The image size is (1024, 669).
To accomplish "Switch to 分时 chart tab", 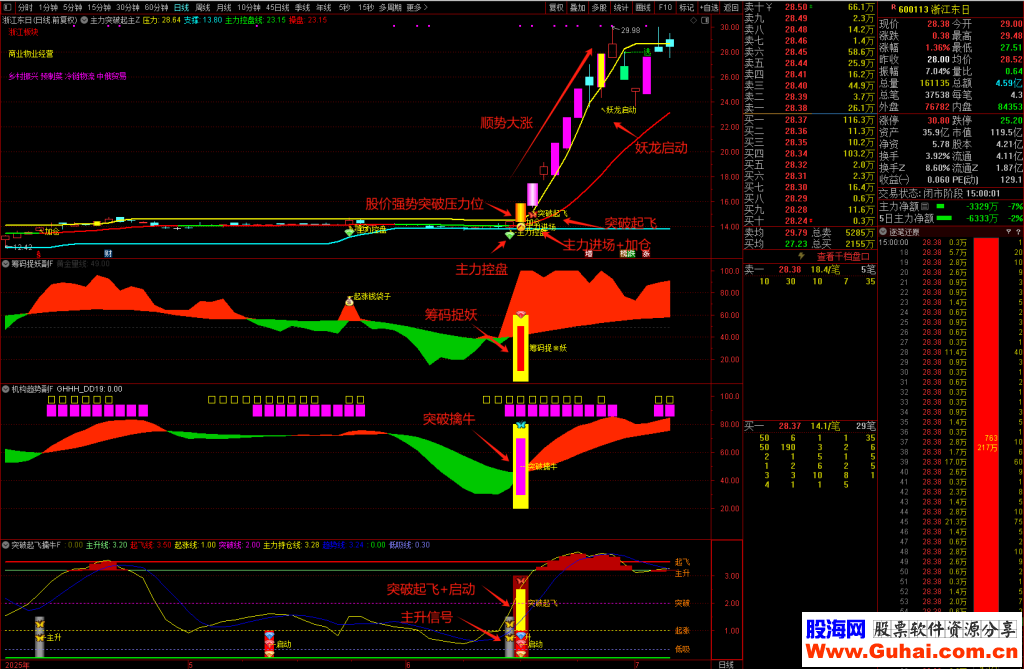I will pos(25,7).
